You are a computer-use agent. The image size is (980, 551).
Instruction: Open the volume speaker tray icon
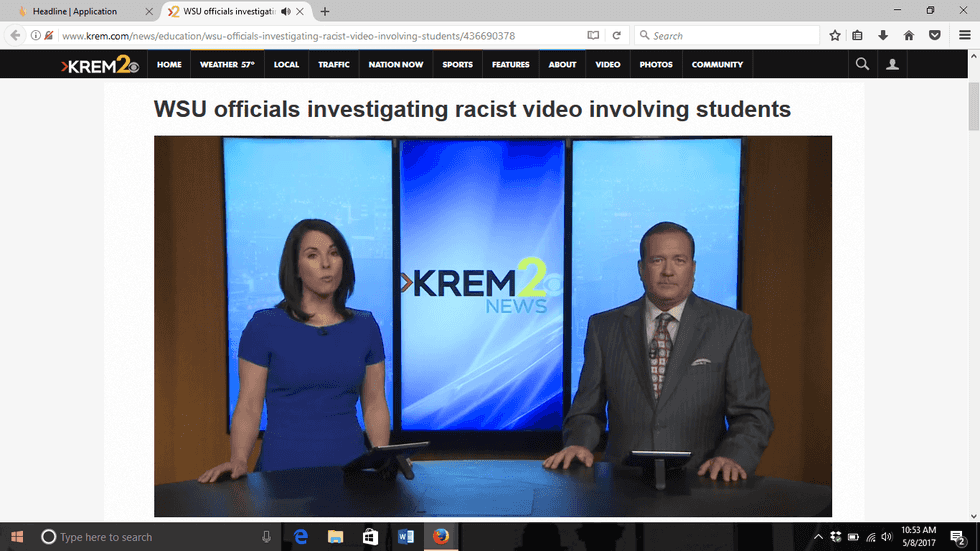pyautogui.click(x=887, y=537)
